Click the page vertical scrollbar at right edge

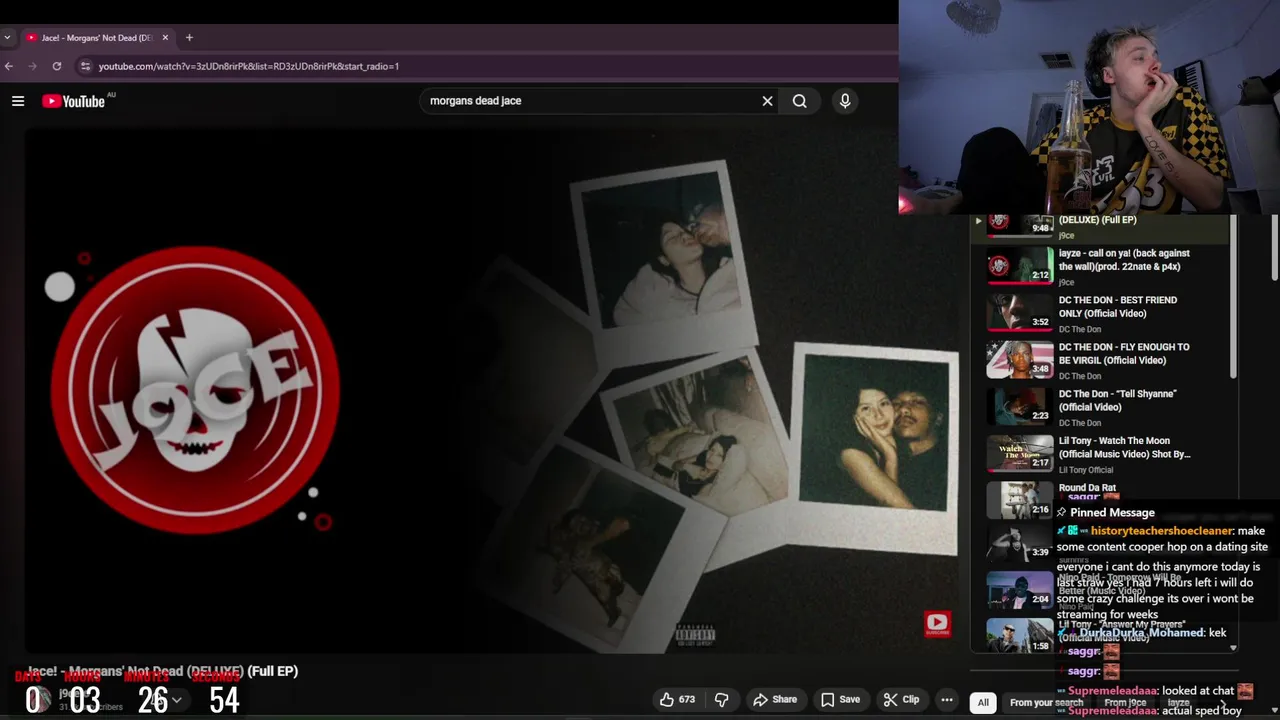[x=1274, y=248]
